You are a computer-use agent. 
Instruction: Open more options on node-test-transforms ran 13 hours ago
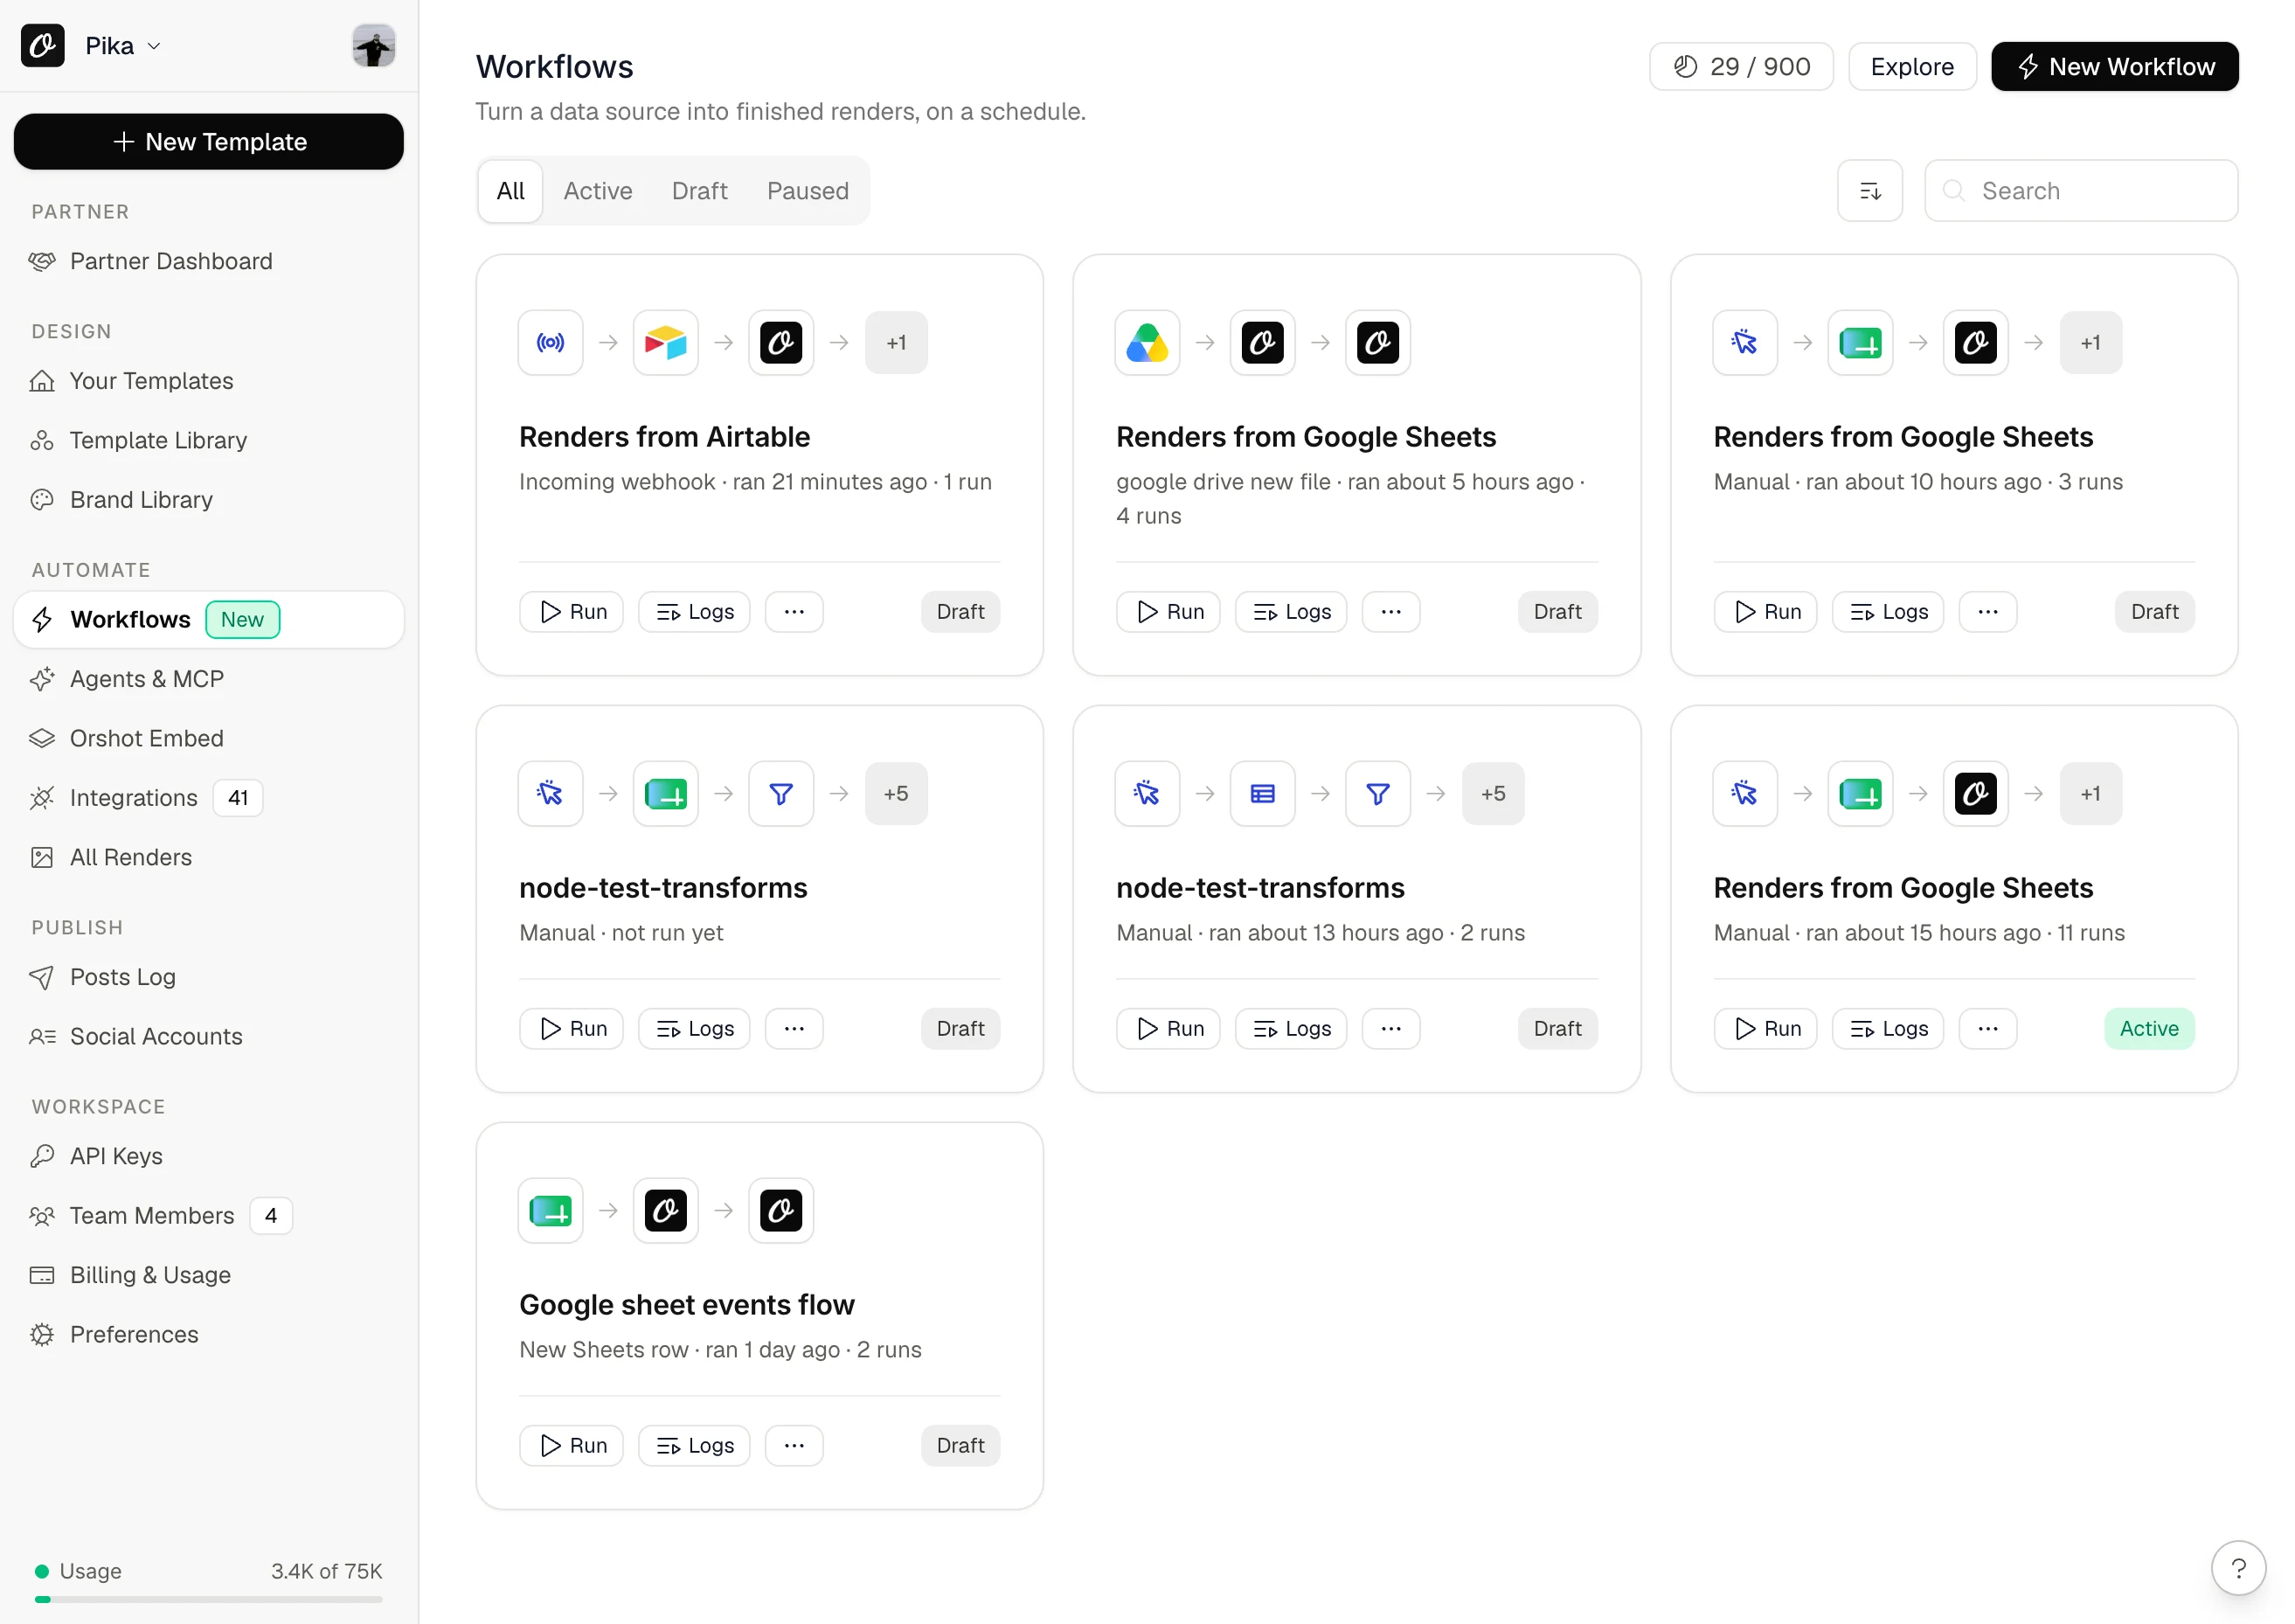(x=1391, y=1028)
